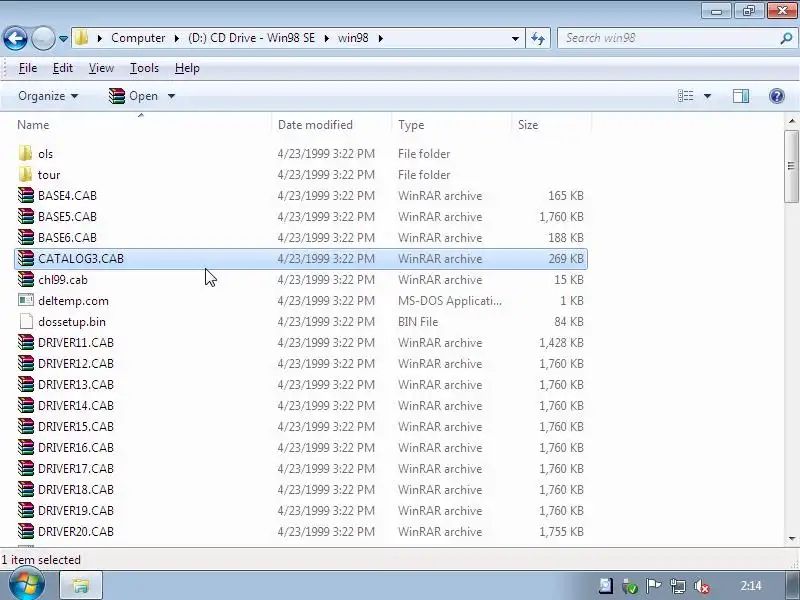The width and height of the screenshot is (800, 600).
Task: Sort by Date modified column
Action: coord(315,124)
